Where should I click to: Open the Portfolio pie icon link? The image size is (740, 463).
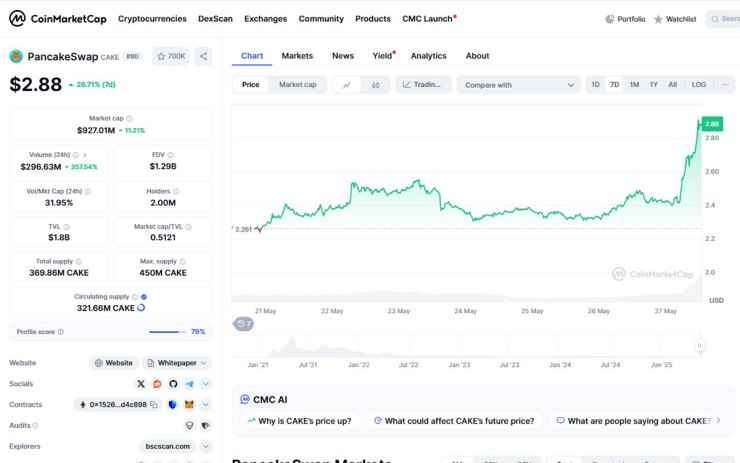click(x=625, y=19)
